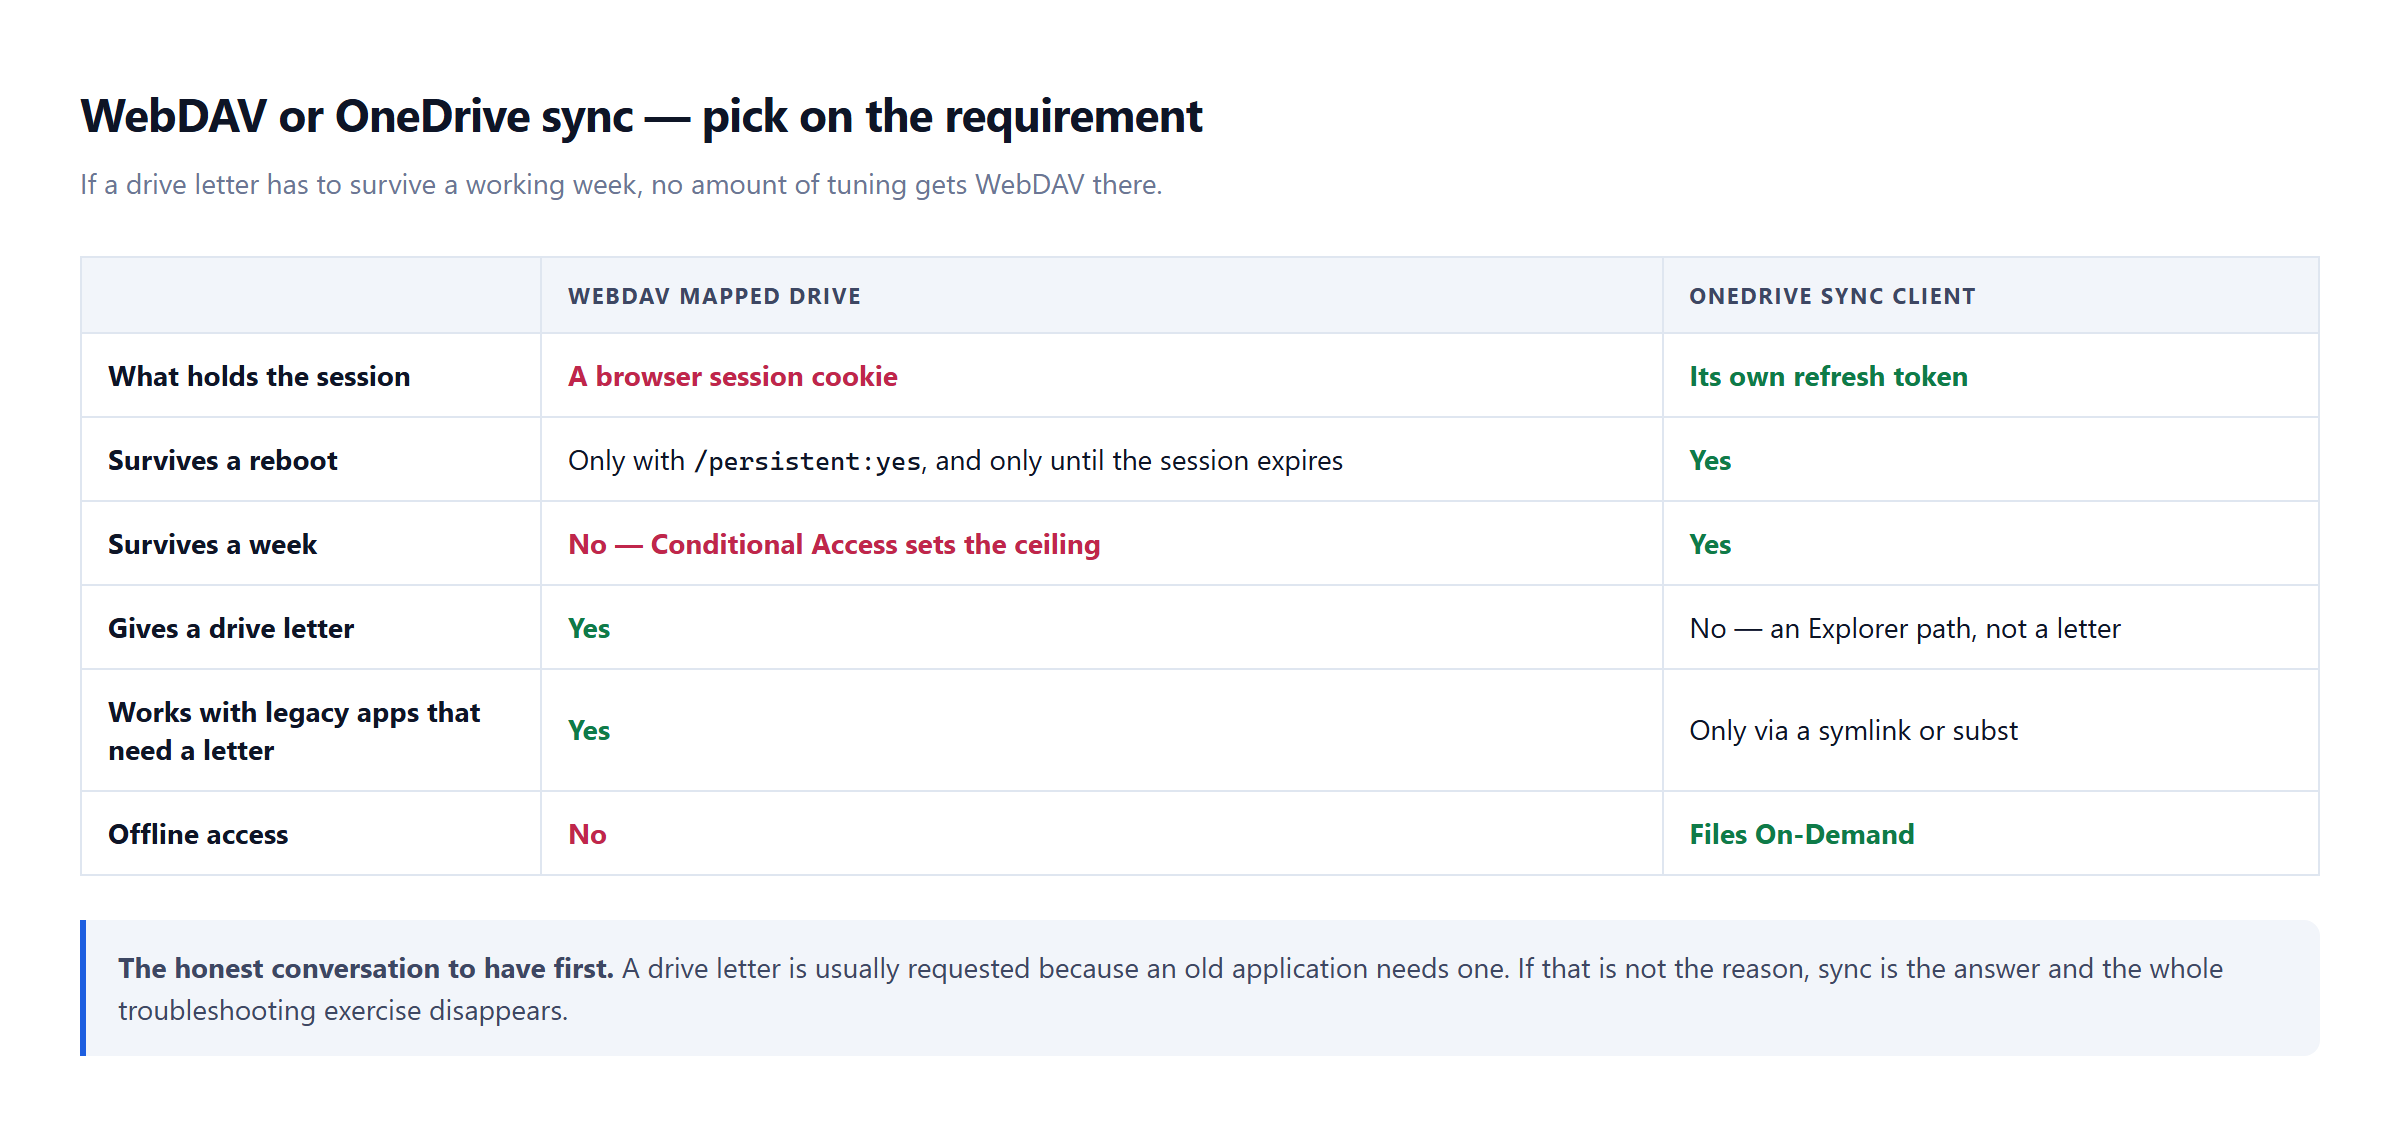
Task: Select the 'What holds the session' row label
Action: 259,376
